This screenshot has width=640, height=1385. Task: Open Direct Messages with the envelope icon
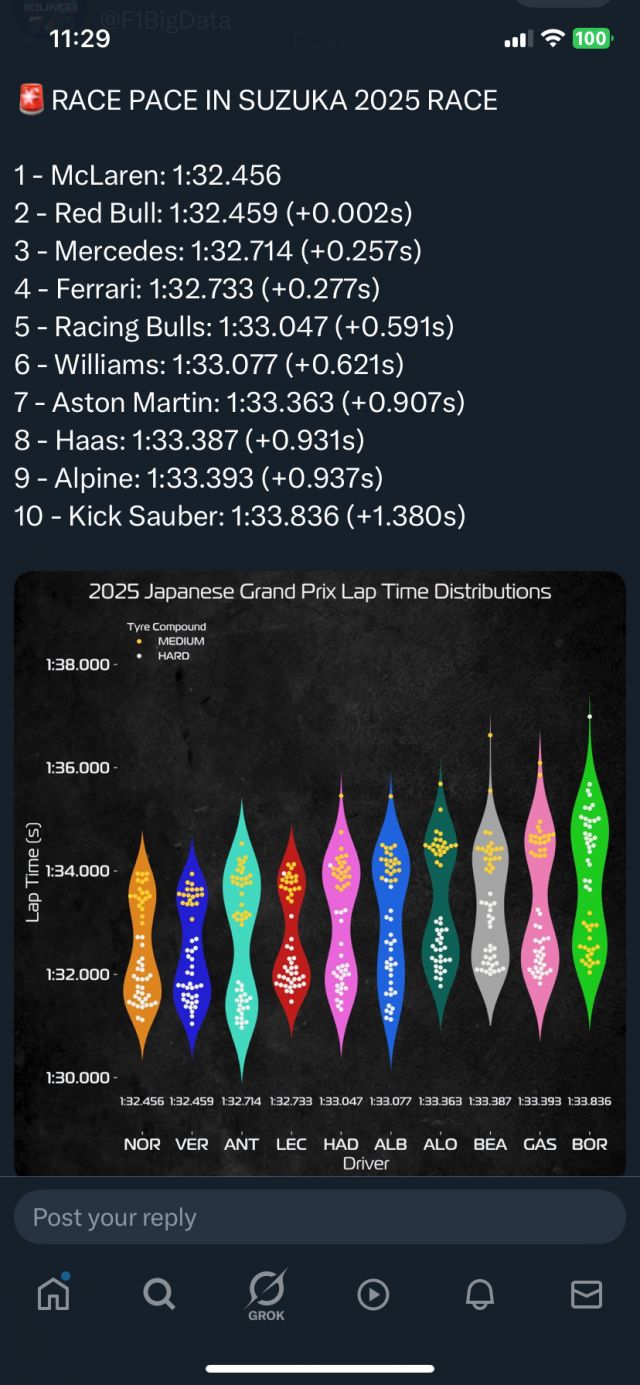(586, 1294)
